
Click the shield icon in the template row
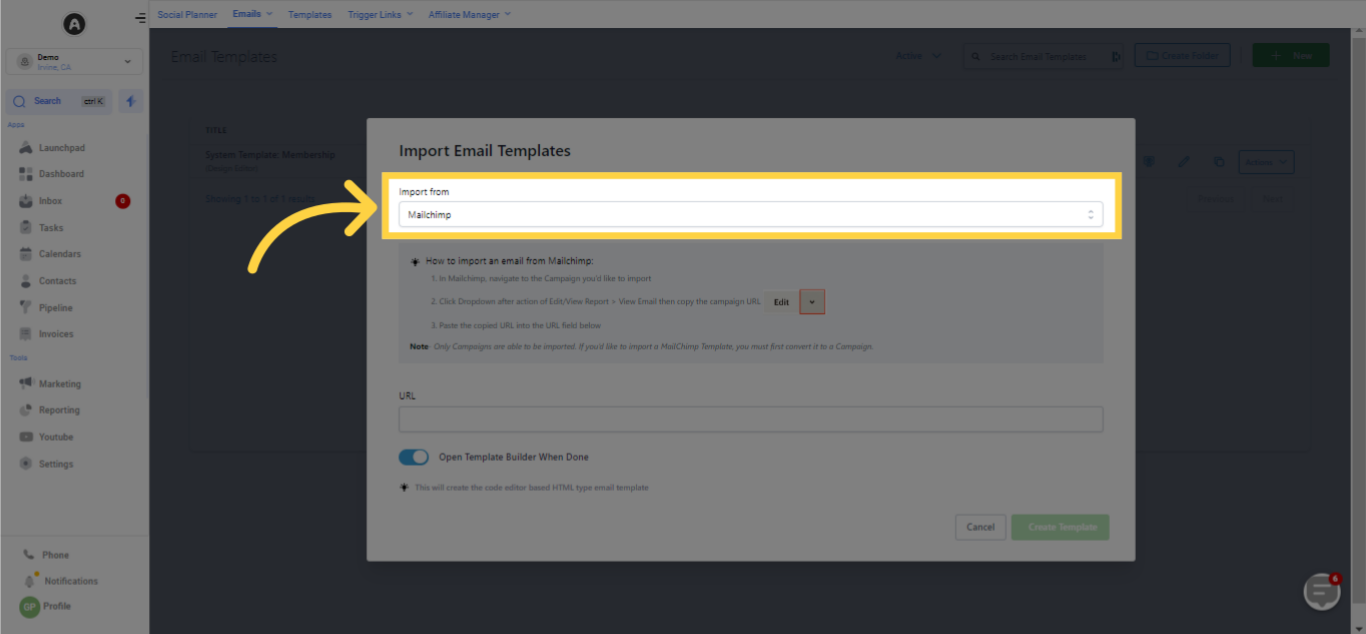click(1149, 161)
